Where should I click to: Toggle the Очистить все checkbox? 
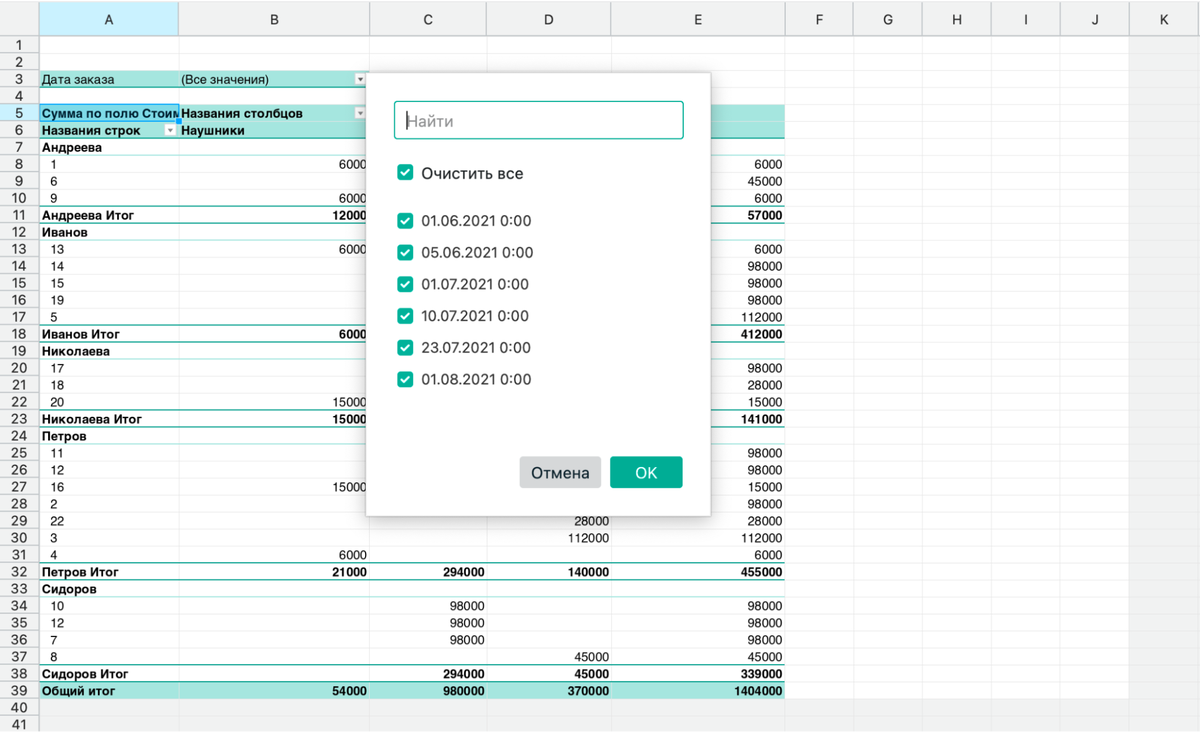(x=405, y=173)
